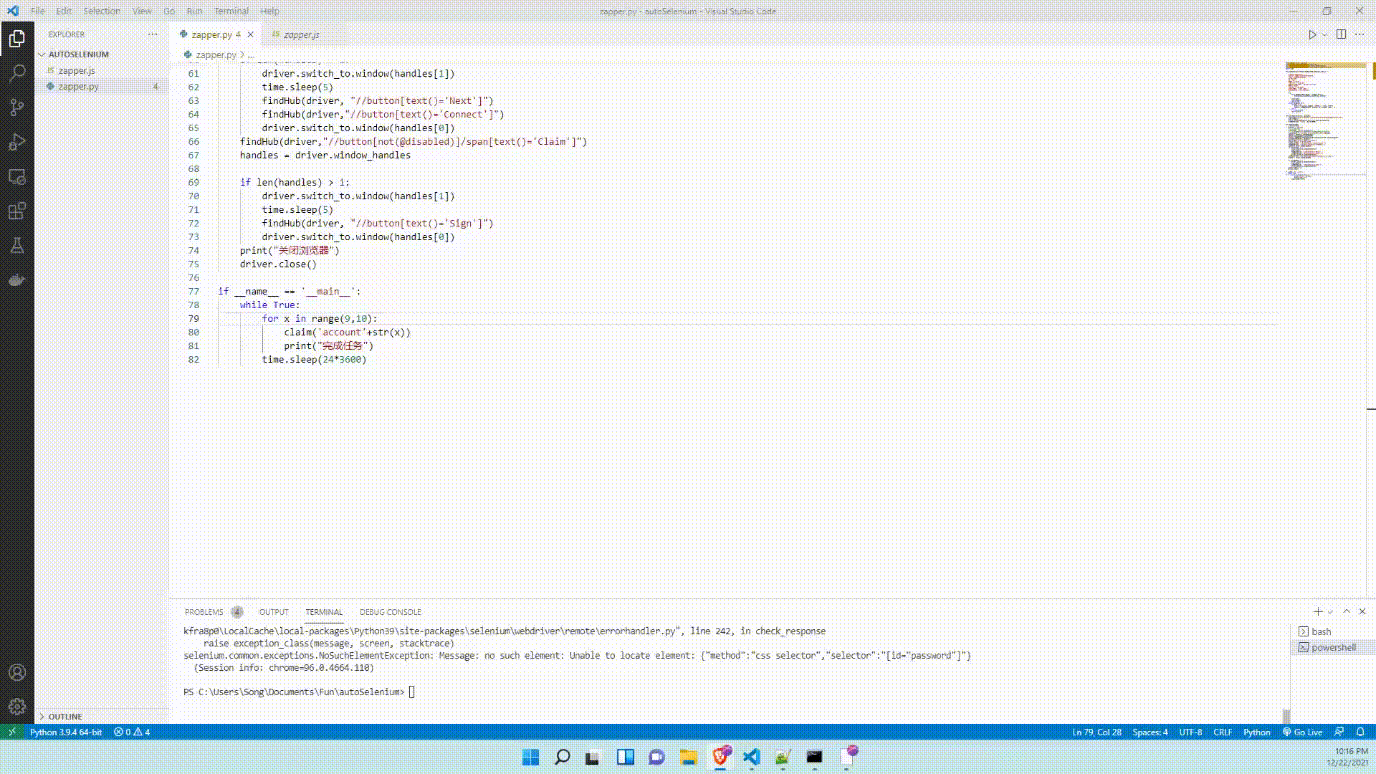The height and width of the screenshot is (774, 1376).
Task: Open the run options dropdown arrow
Action: 1325,34
